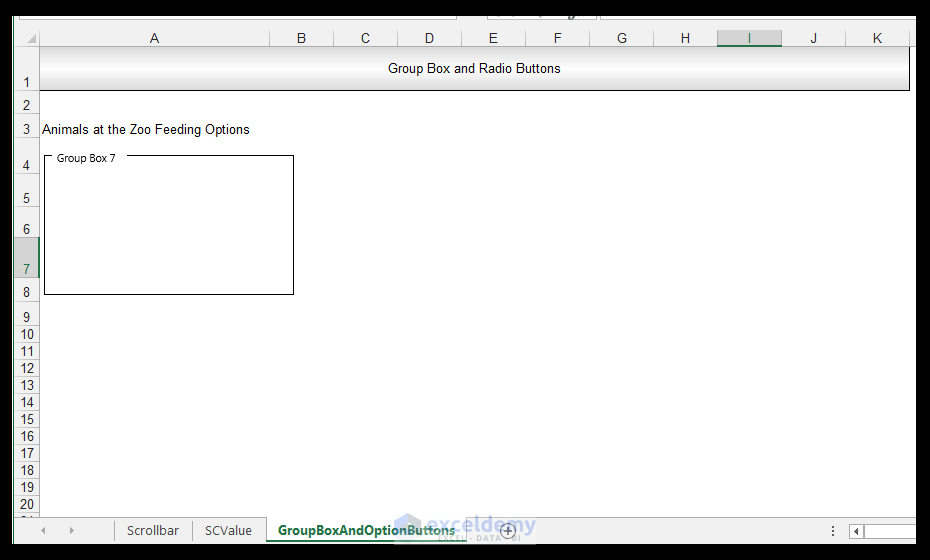The height and width of the screenshot is (560, 930).
Task: Go to next sheet tab arrow
Action: [x=72, y=530]
